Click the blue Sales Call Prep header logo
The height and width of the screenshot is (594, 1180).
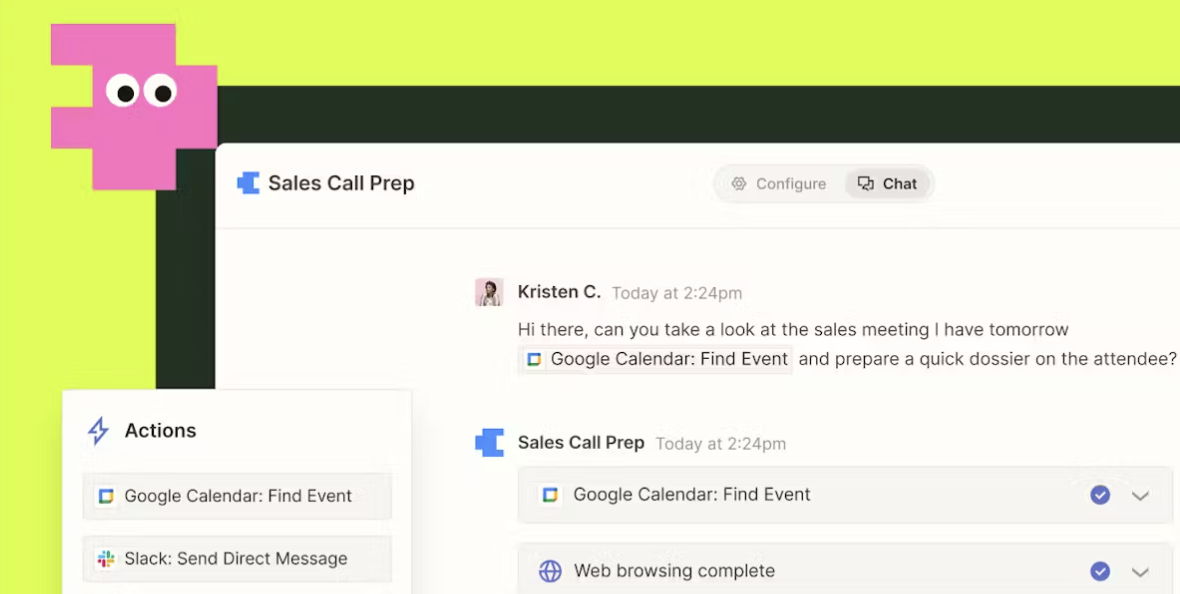click(x=248, y=183)
